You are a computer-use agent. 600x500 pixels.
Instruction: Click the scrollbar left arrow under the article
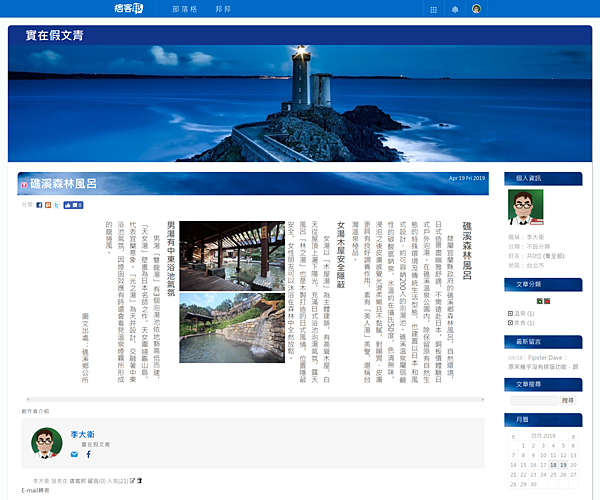coord(28,399)
